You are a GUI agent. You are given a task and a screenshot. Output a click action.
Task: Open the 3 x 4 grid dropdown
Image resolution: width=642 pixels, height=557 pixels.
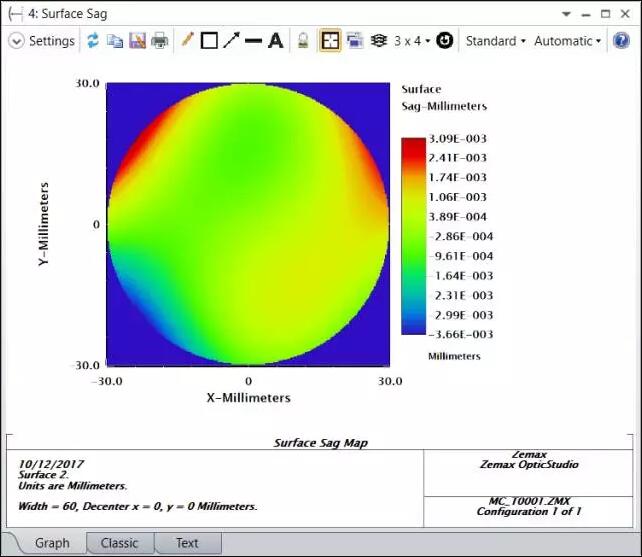[x=411, y=41]
